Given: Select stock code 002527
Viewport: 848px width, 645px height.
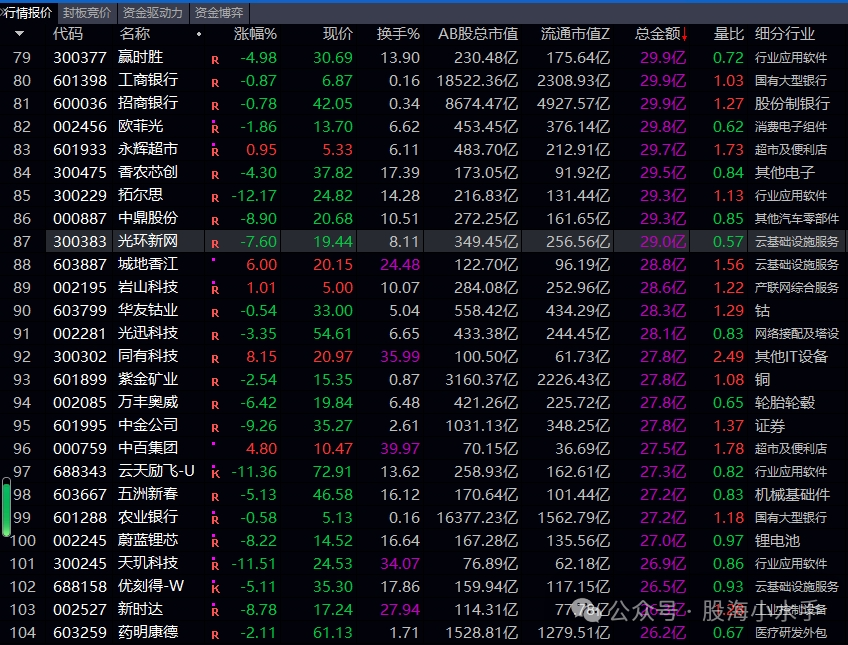Looking at the screenshot, I should click(80, 609).
